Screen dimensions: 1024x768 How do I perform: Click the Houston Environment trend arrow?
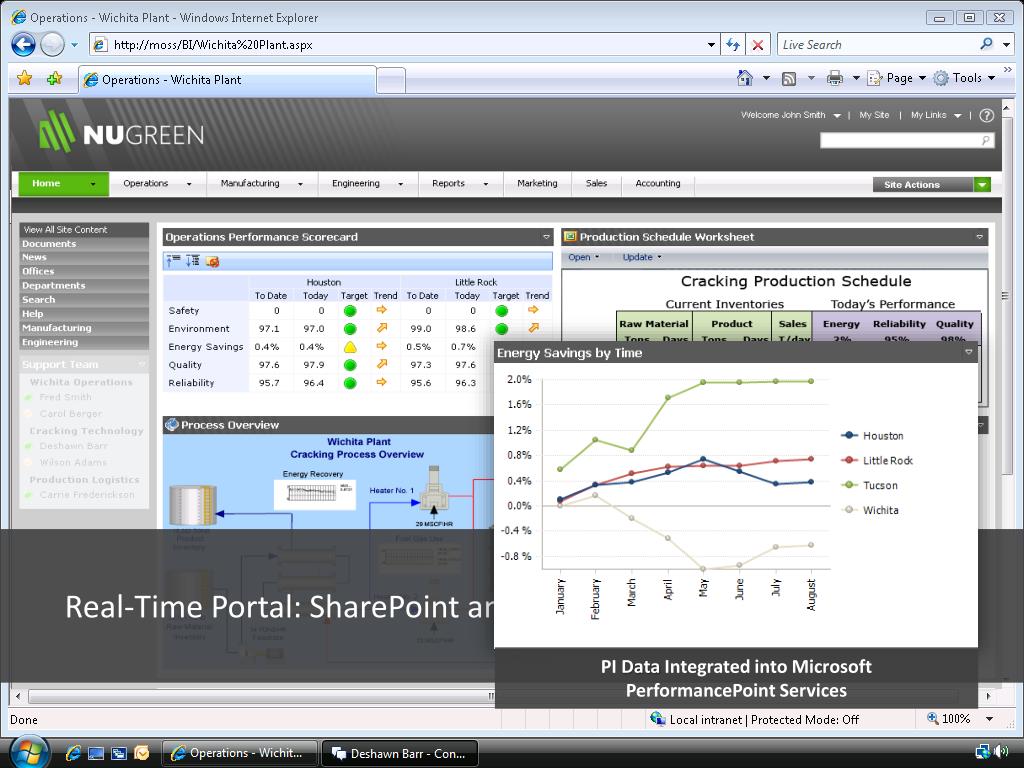point(382,328)
